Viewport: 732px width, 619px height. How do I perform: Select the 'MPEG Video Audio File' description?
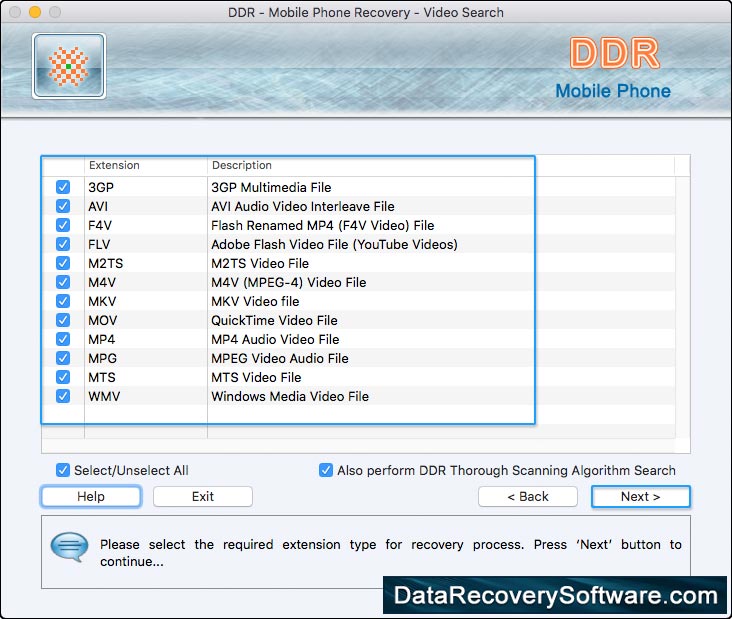point(280,358)
